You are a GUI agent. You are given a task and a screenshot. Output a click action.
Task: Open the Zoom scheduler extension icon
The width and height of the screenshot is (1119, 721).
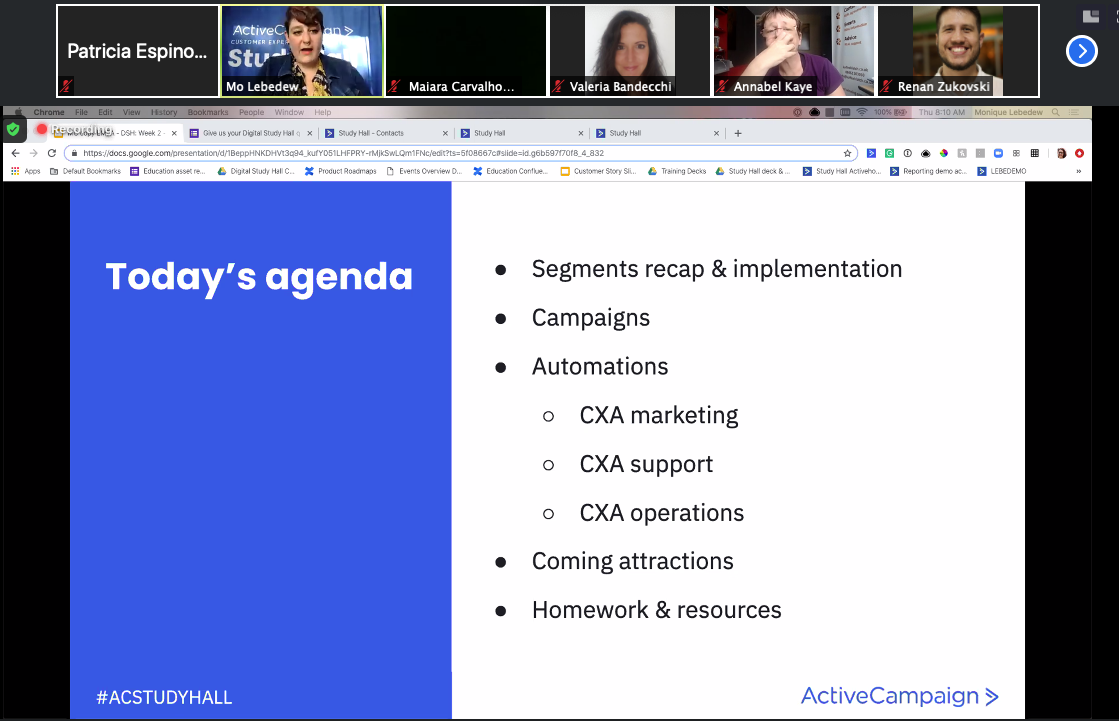coord(998,153)
